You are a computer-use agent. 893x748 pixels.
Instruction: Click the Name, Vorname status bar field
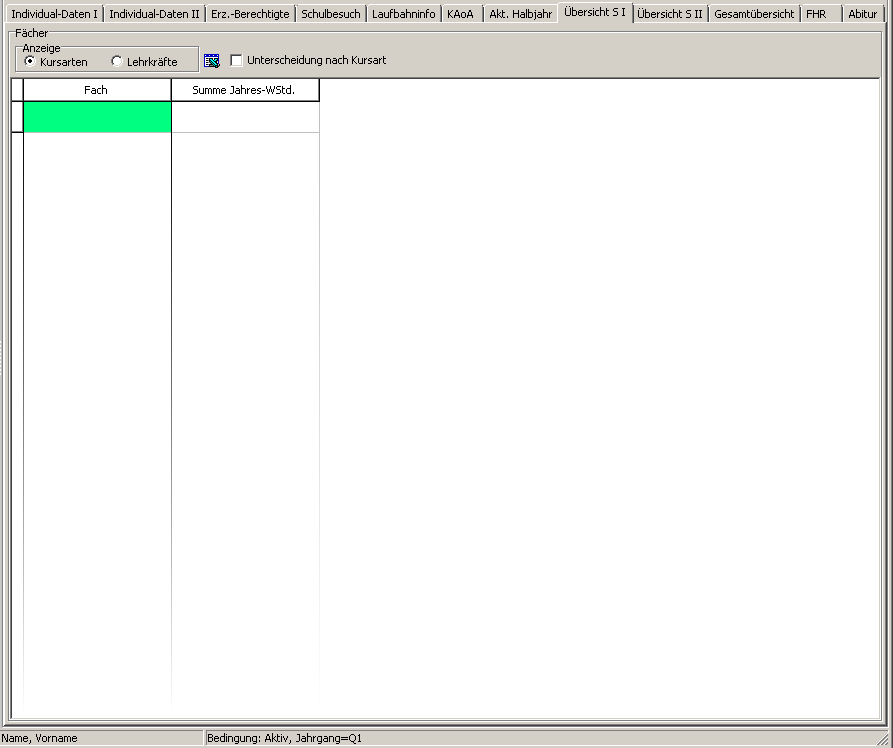[x=101, y=738]
